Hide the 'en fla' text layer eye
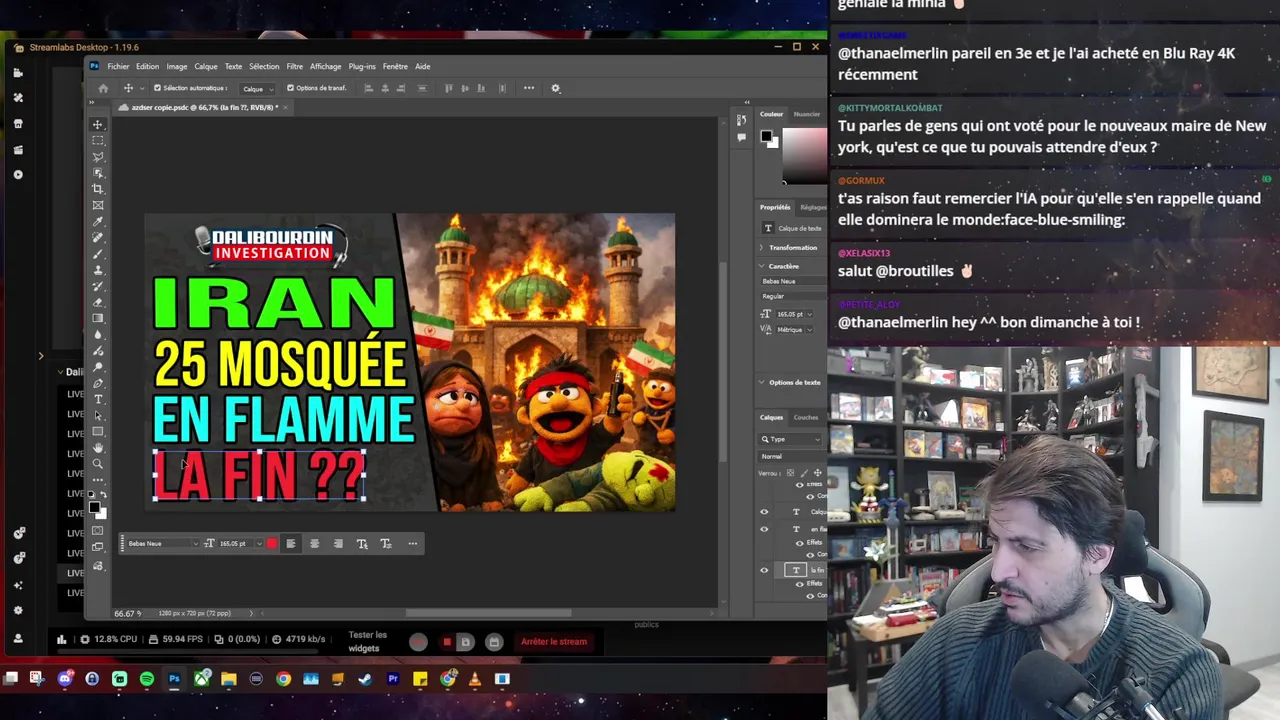Screen dimensions: 1280x720 tap(765, 529)
